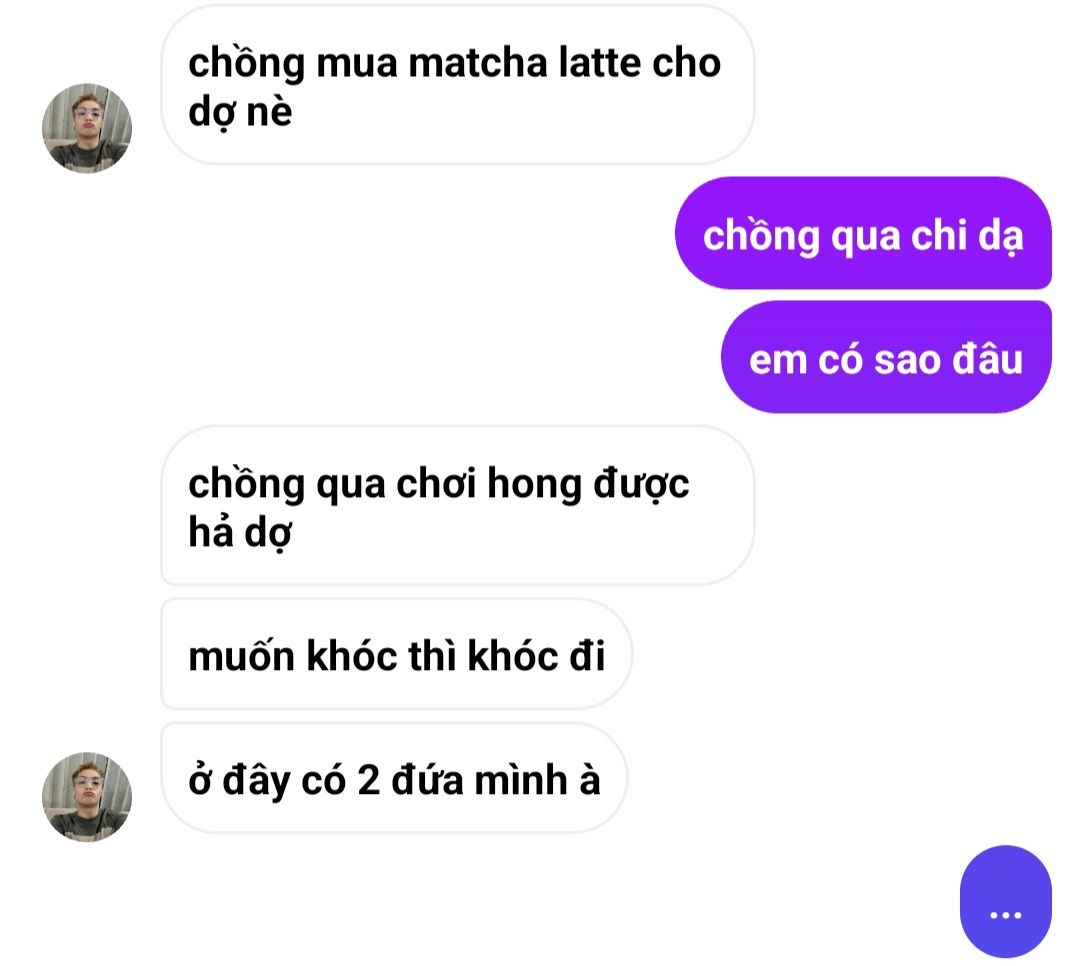The width and height of the screenshot is (1080, 966).
Task: Tap the purple bubble "em có sao đâu"
Action: (886, 357)
